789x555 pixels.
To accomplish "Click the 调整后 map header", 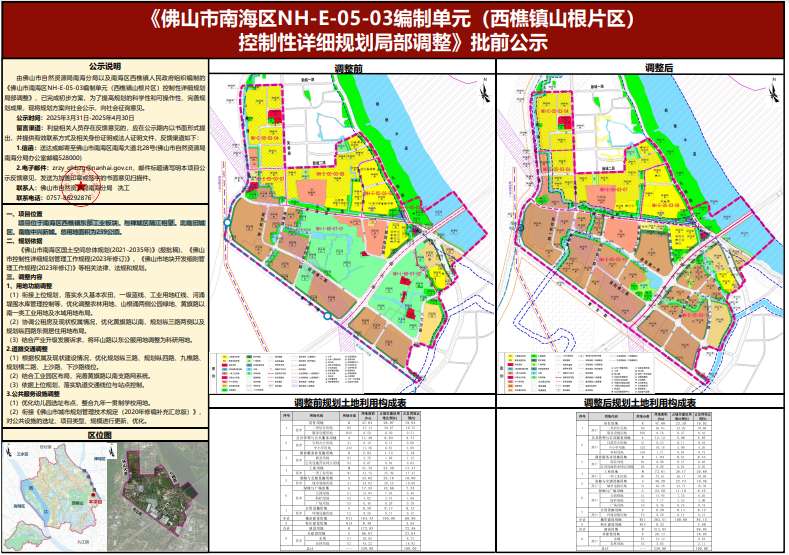I will [659, 68].
